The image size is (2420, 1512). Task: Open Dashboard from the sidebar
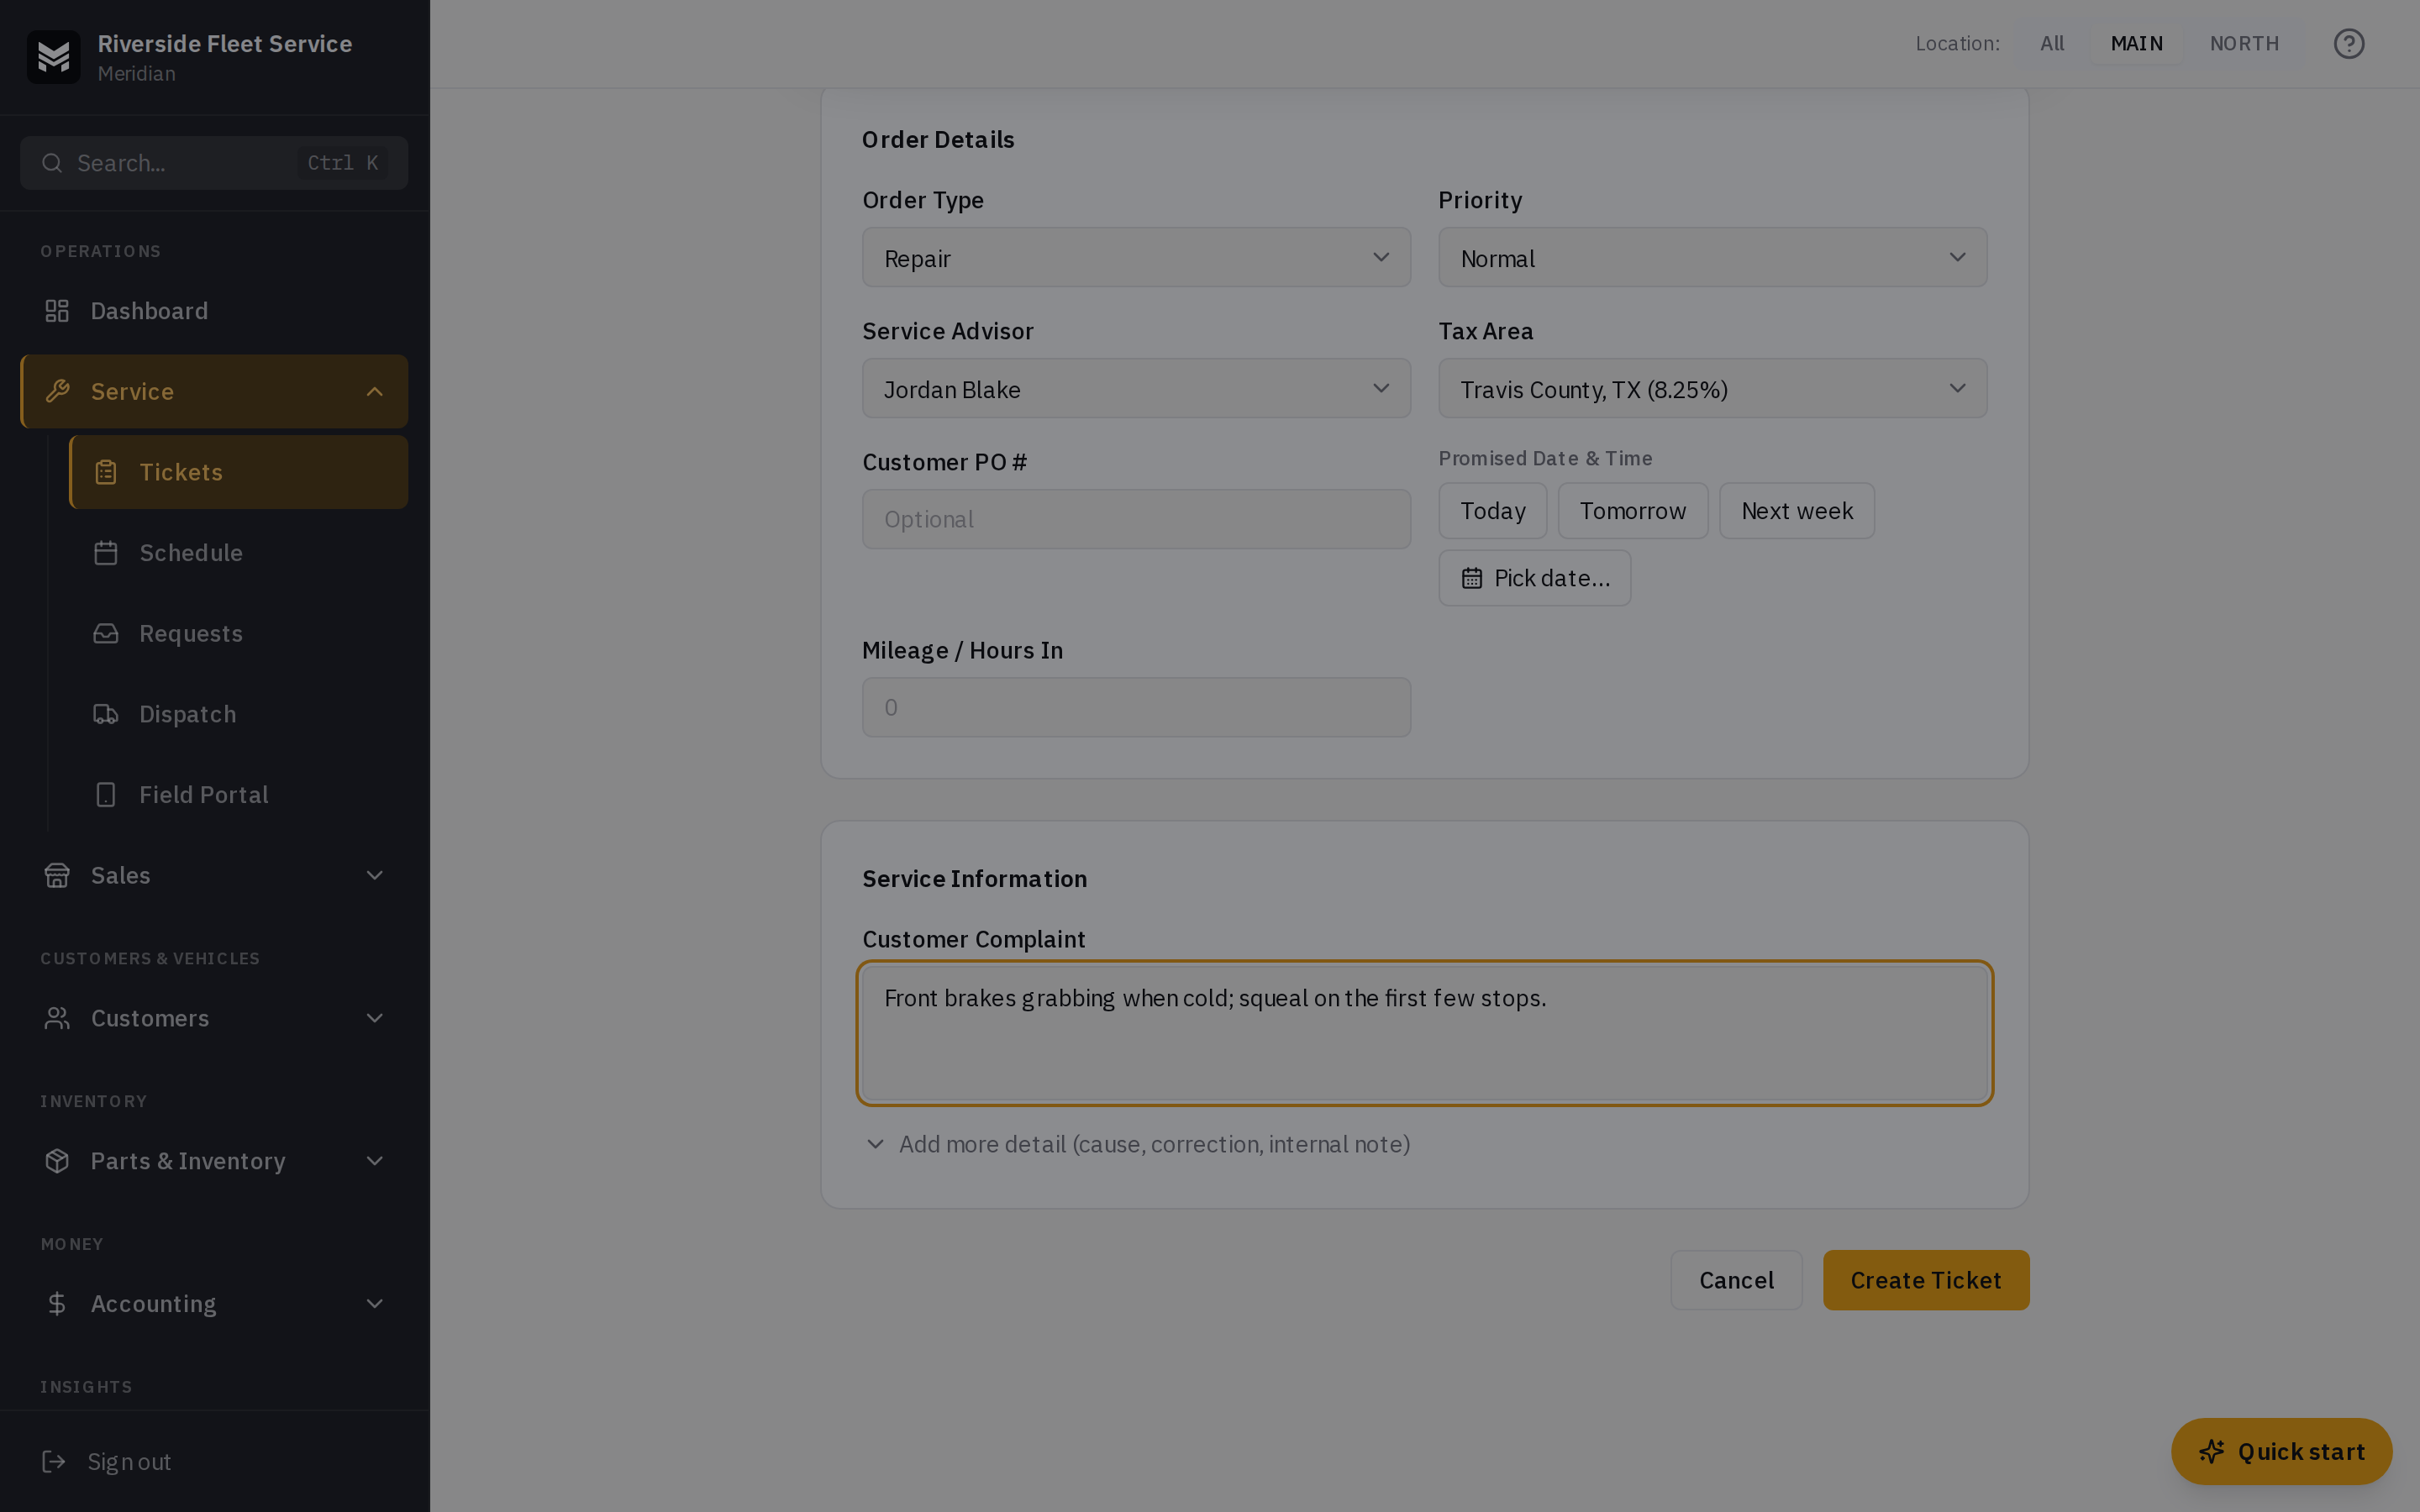pos(214,311)
